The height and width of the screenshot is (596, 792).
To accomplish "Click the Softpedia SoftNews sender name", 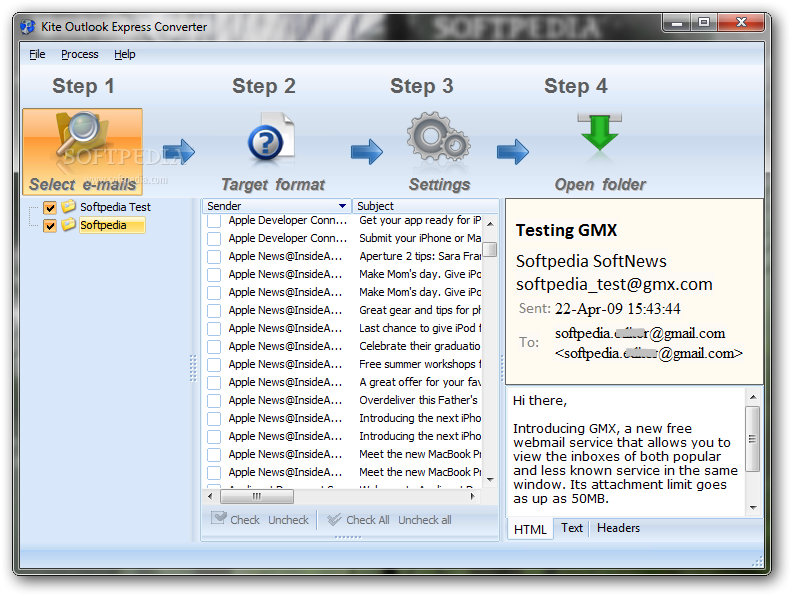I will pyautogui.click(x=591, y=261).
